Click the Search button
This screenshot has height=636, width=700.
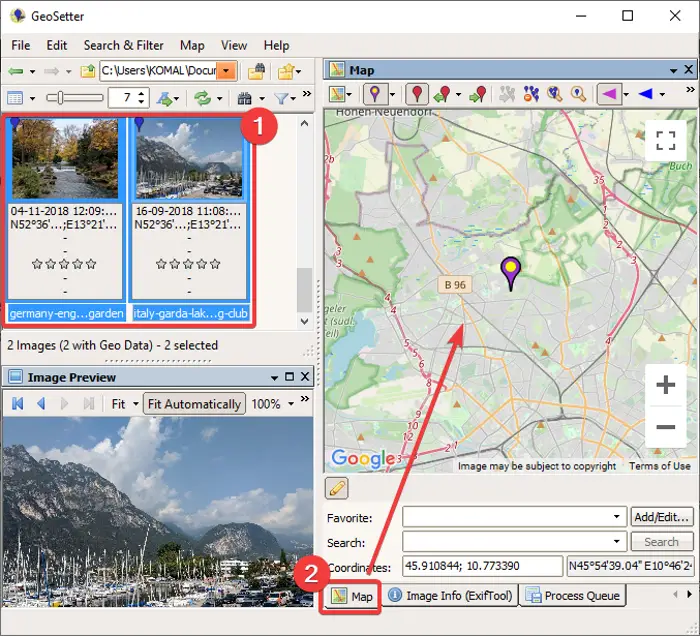662,542
